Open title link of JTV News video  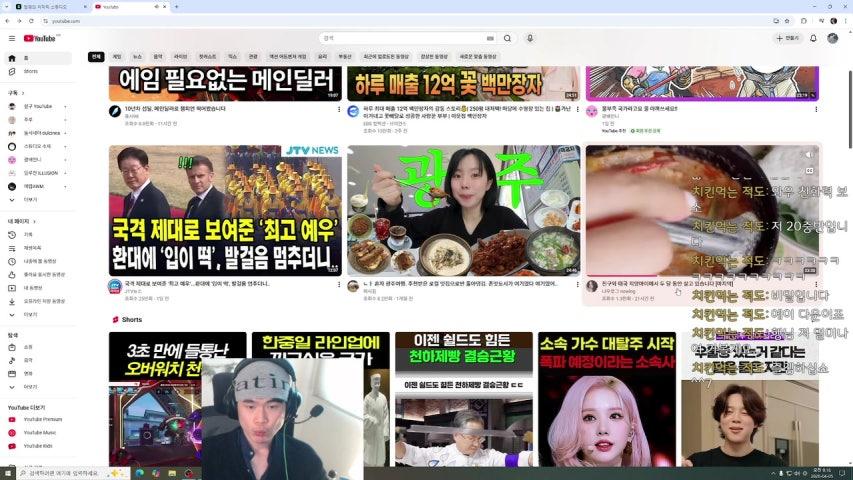tap(197, 284)
